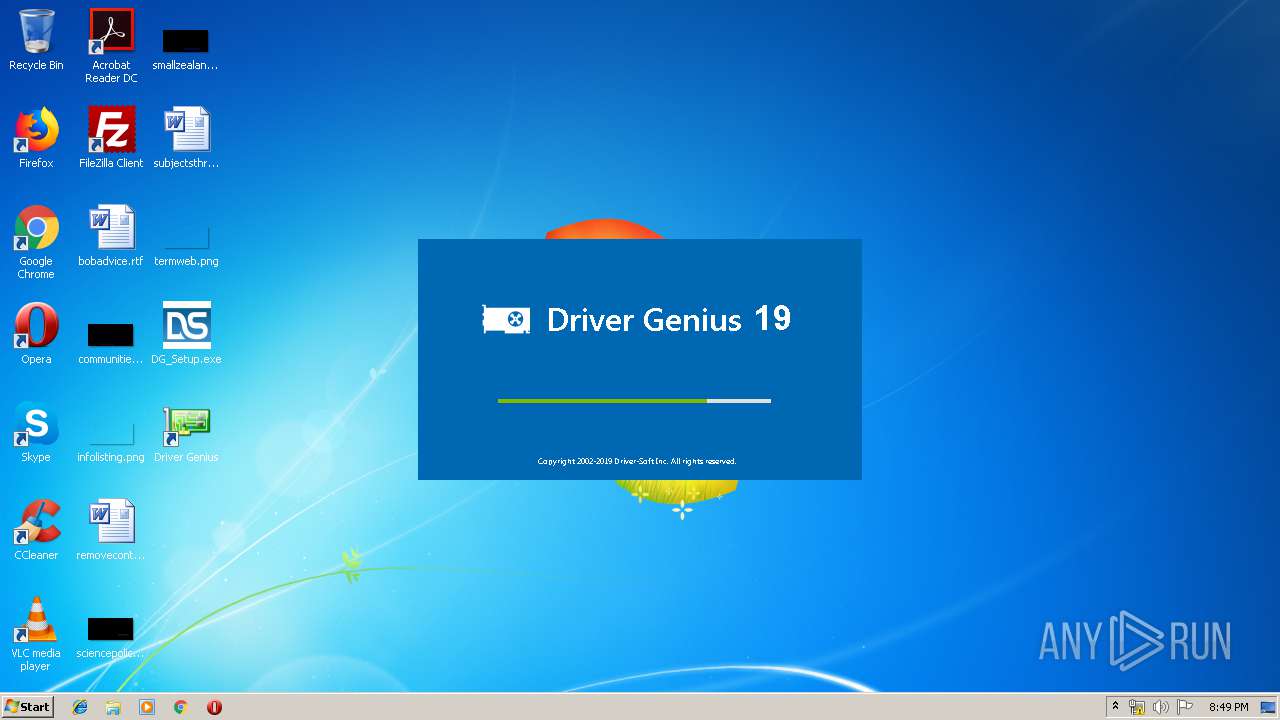Open the Start menu
The height and width of the screenshot is (720, 1280).
(28, 707)
